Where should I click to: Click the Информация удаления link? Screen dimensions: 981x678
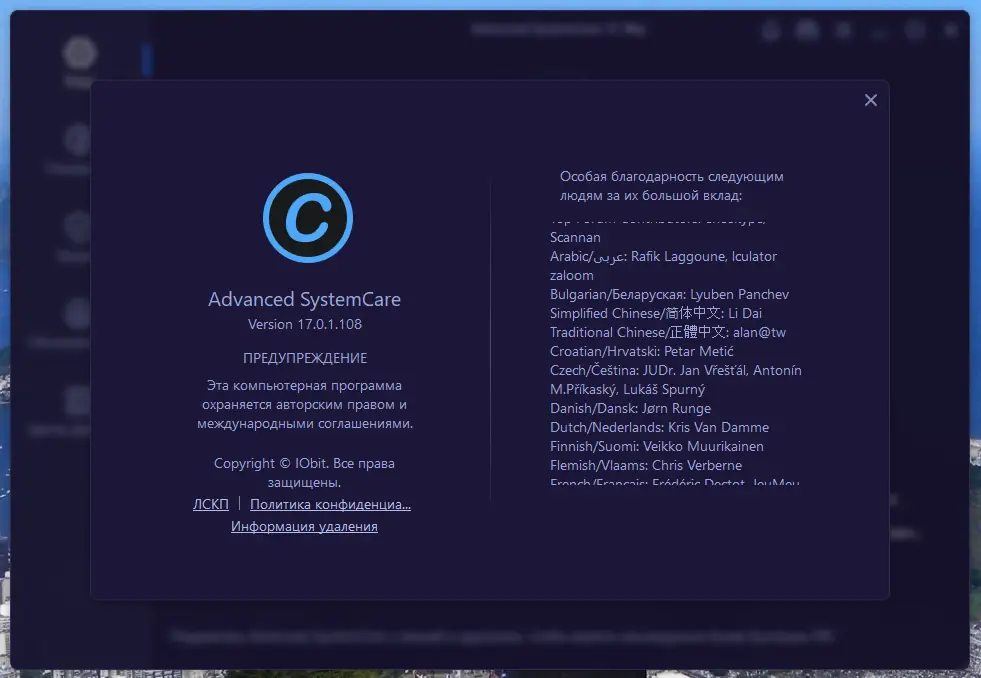(304, 525)
